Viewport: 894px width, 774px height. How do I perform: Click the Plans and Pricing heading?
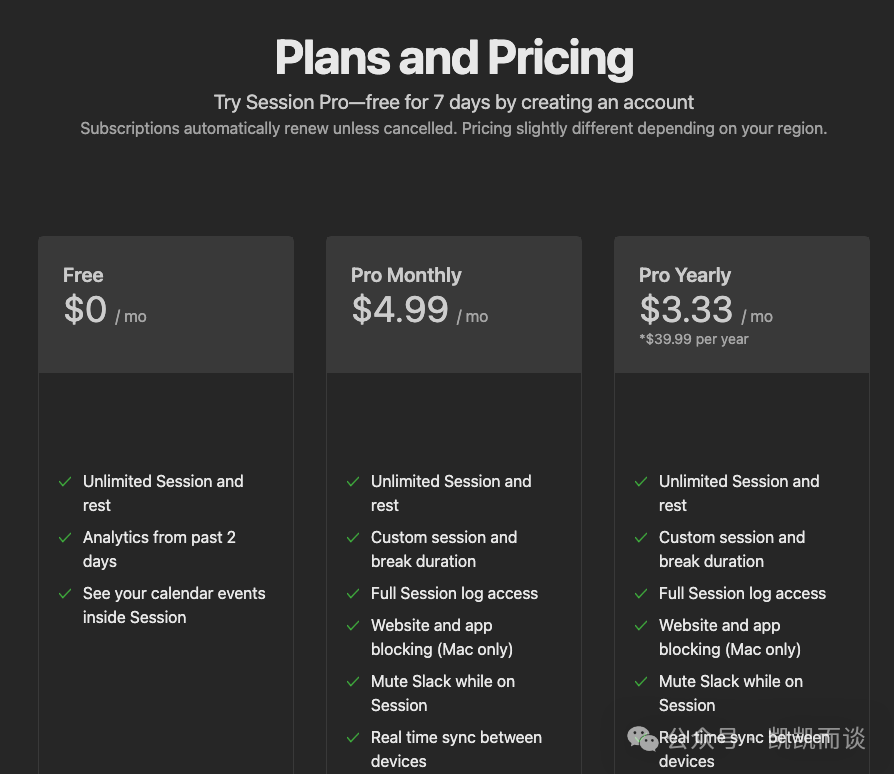(x=454, y=58)
